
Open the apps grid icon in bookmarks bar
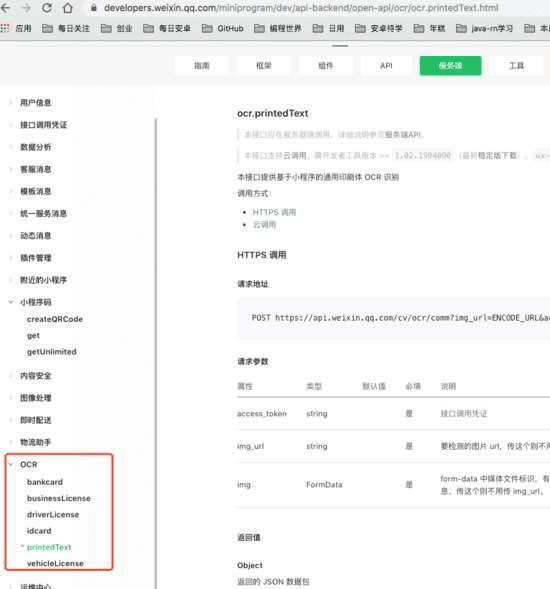pyautogui.click(x=5, y=28)
